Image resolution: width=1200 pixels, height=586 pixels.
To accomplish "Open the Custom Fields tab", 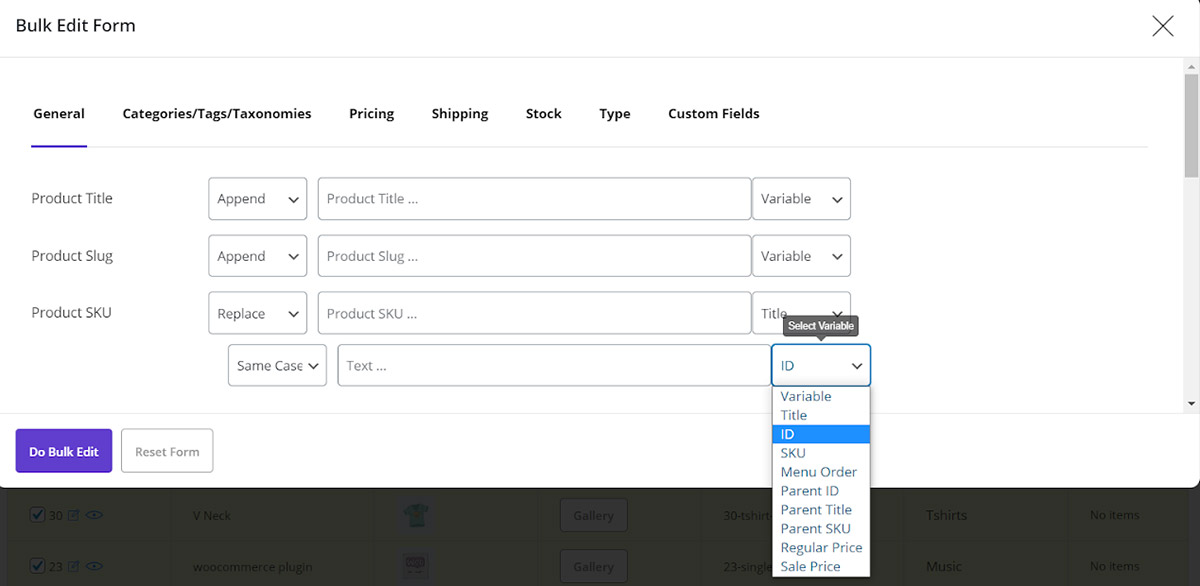I will (x=713, y=114).
